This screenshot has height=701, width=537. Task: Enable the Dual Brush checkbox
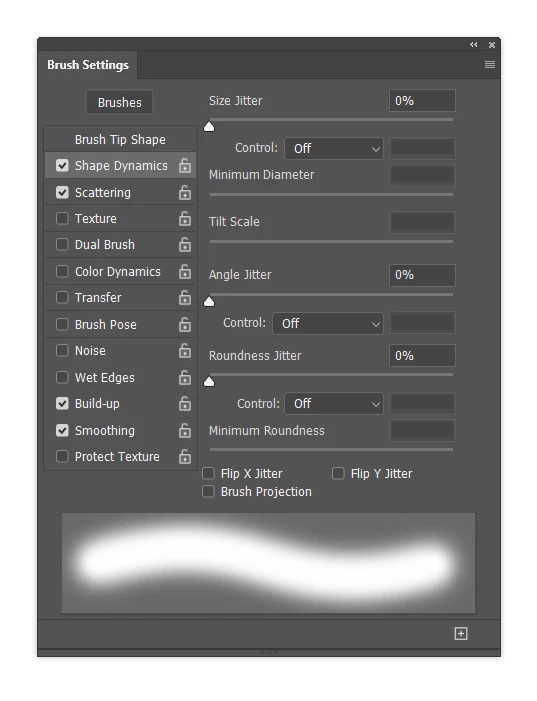(x=62, y=245)
